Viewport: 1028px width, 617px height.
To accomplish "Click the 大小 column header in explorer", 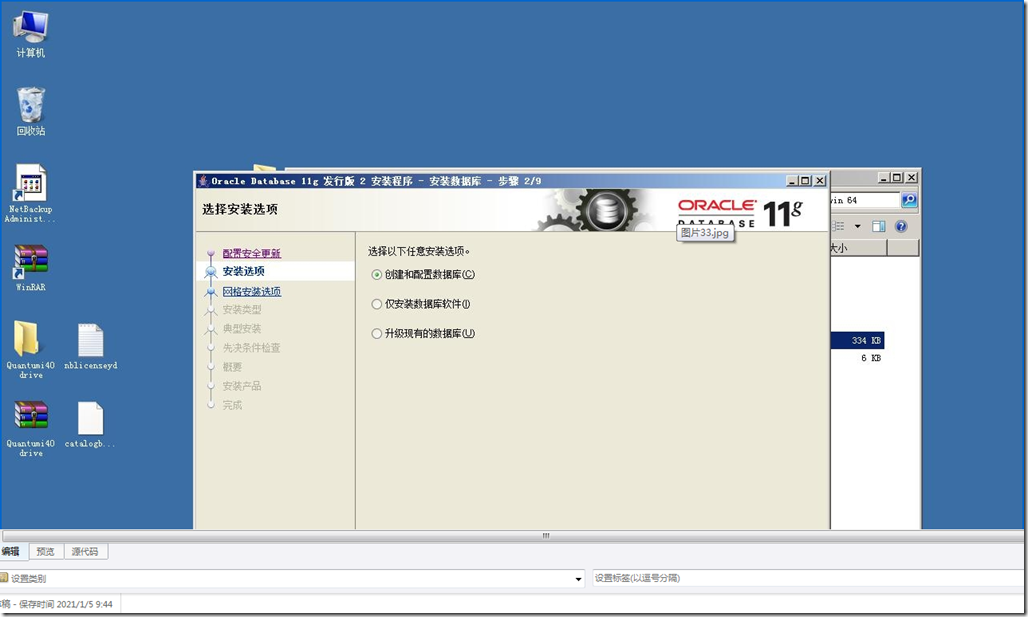I will (859, 248).
